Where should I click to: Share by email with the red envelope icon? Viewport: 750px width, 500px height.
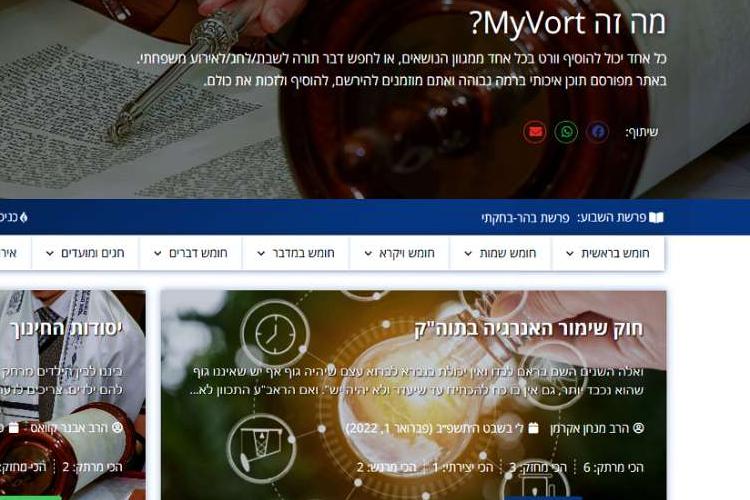coord(535,132)
